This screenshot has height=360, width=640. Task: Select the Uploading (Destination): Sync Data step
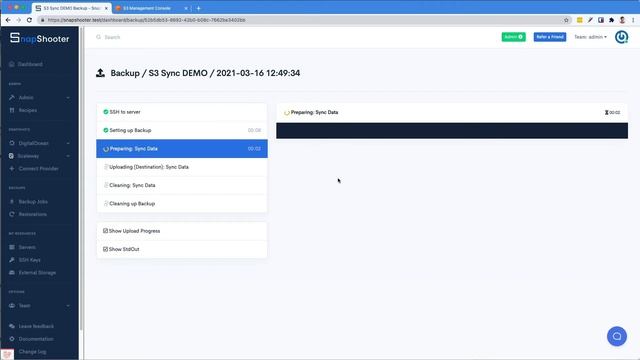coord(182,167)
